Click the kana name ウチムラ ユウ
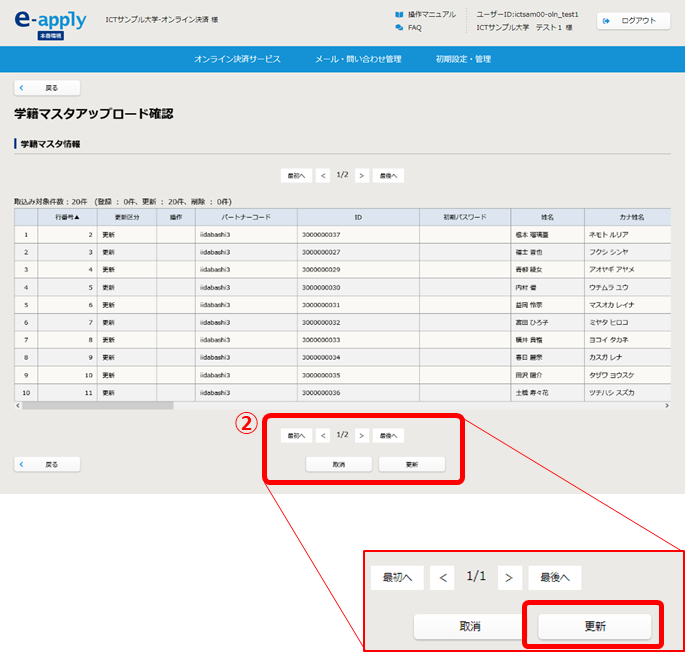Viewport: 685px width, 652px height. click(609, 288)
